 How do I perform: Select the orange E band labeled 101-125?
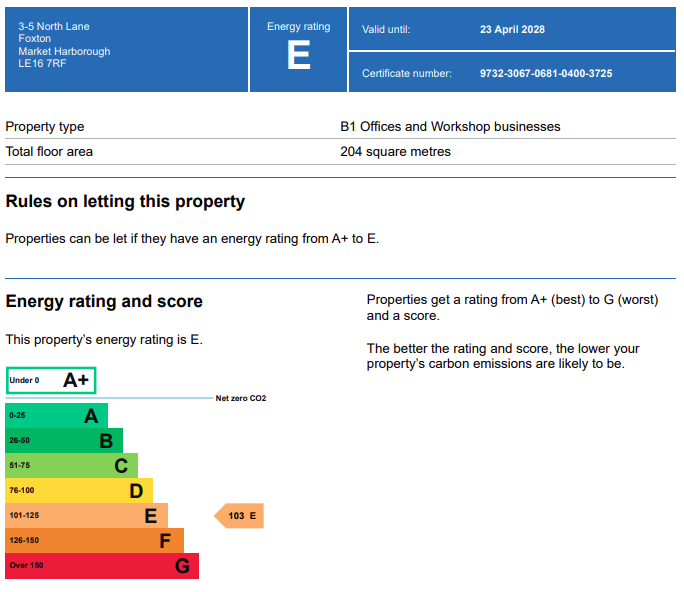tap(86, 516)
